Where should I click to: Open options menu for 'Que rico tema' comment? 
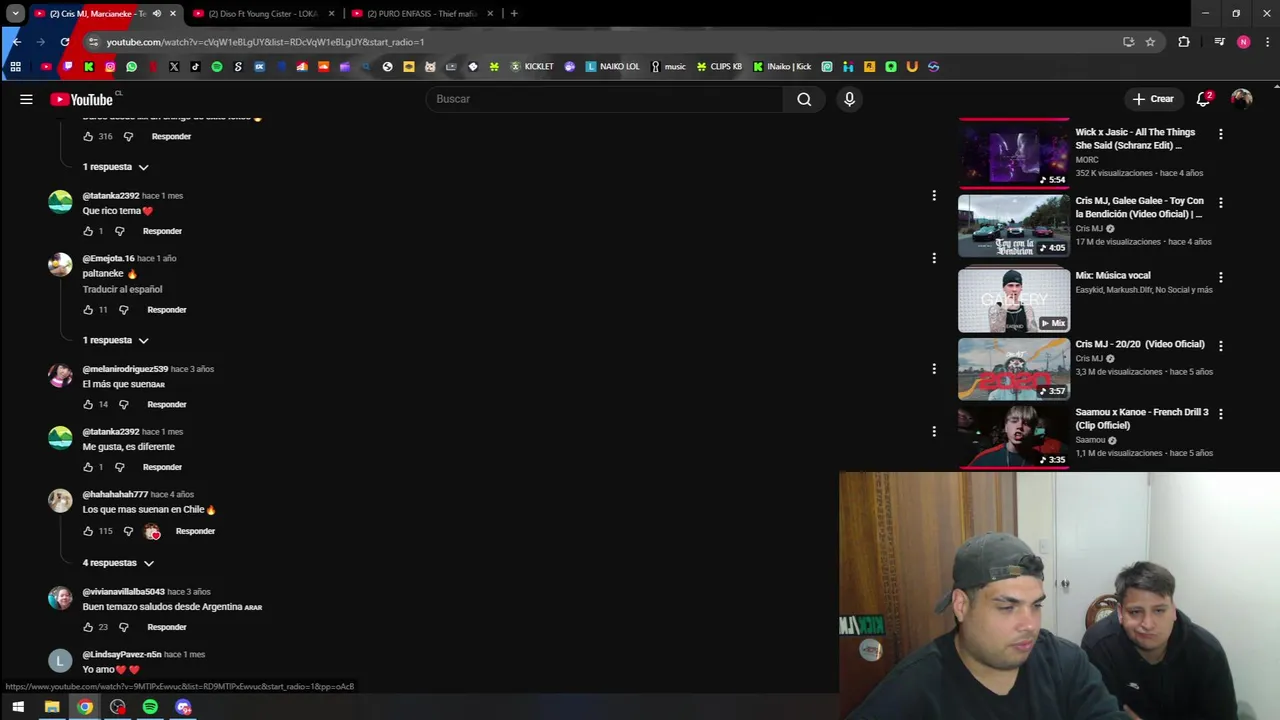934,196
